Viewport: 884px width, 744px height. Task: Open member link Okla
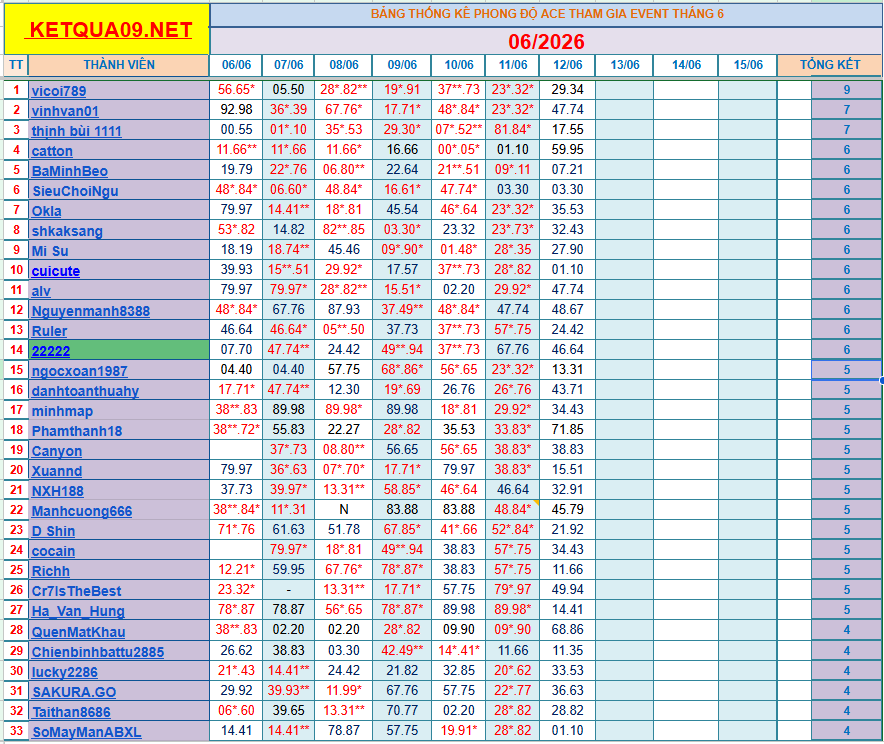click(x=46, y=211)
